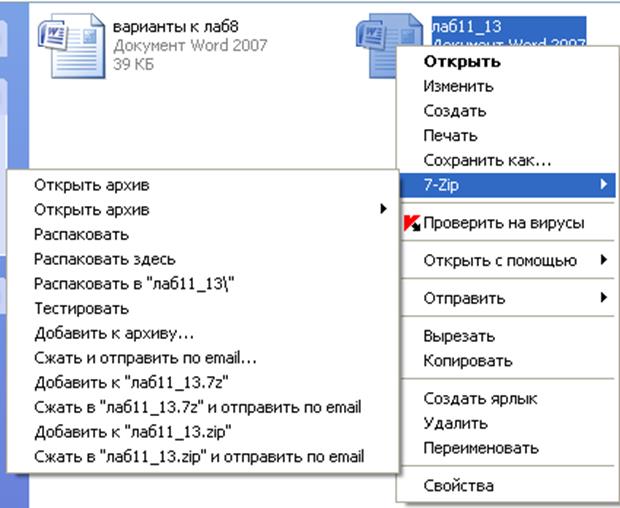620x508 pixels.
Task: Choose "Сохранить как..." menu entry
Action: (487, 160)
